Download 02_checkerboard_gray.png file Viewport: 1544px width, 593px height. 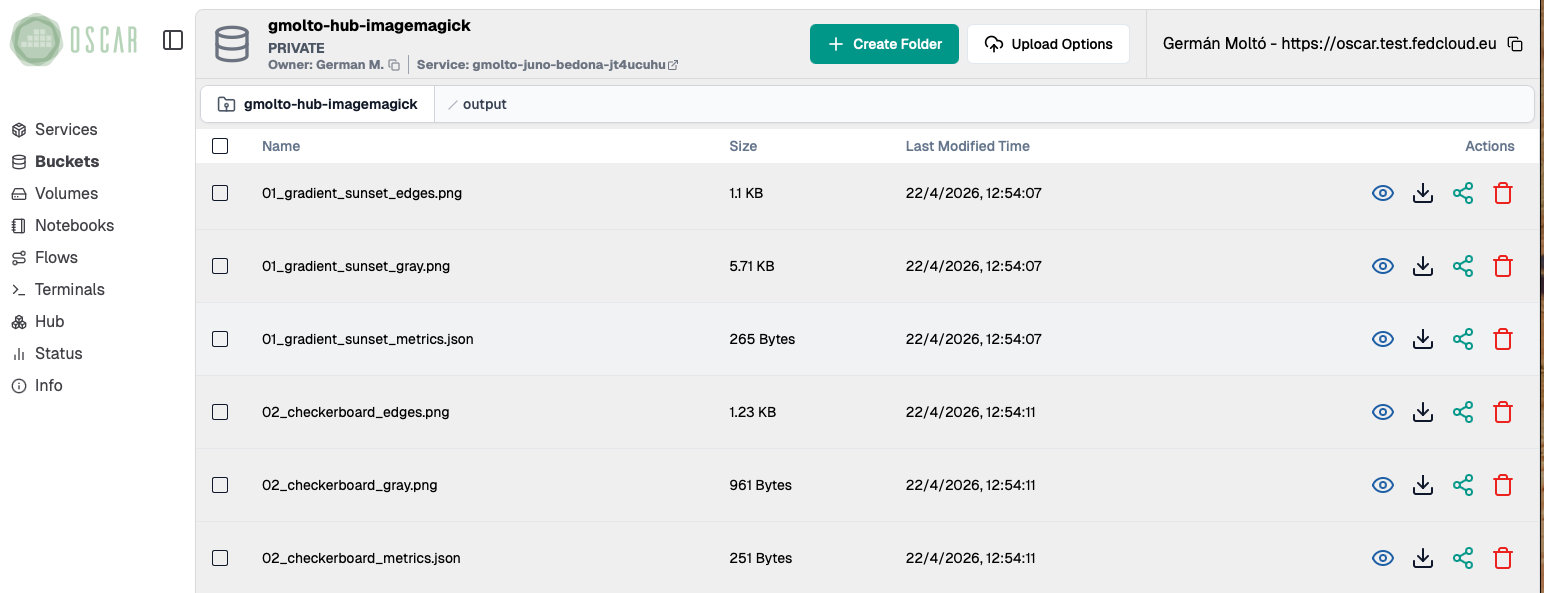1422,485
